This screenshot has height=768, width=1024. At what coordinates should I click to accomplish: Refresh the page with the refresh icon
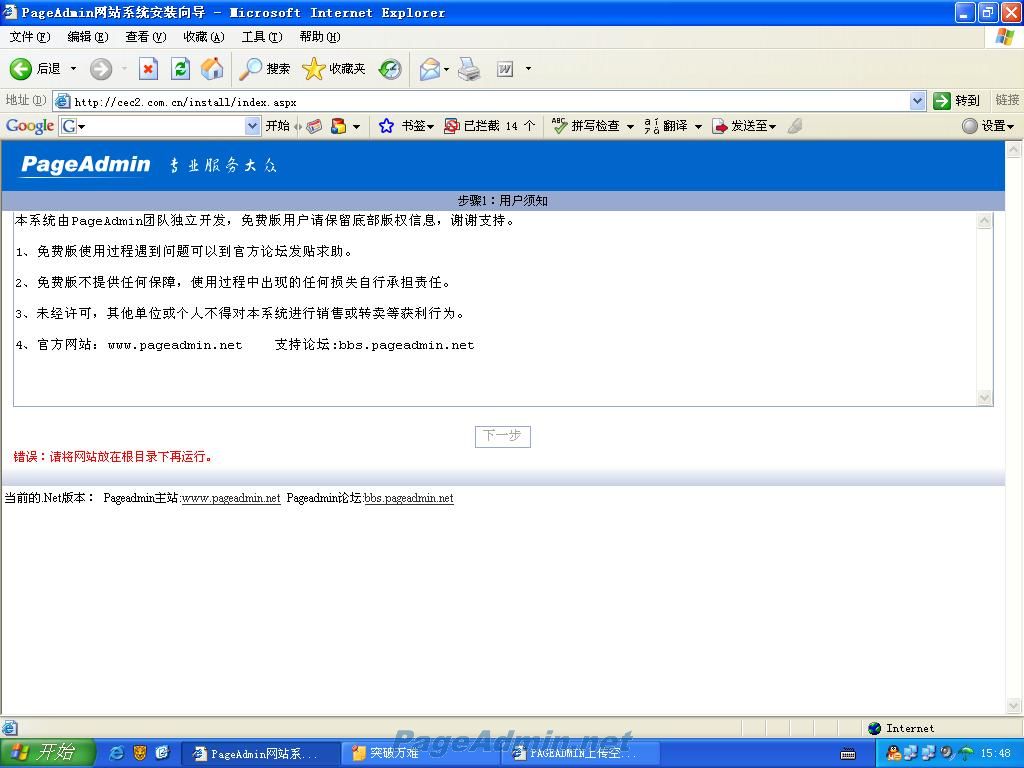click(x=180, y=68)
